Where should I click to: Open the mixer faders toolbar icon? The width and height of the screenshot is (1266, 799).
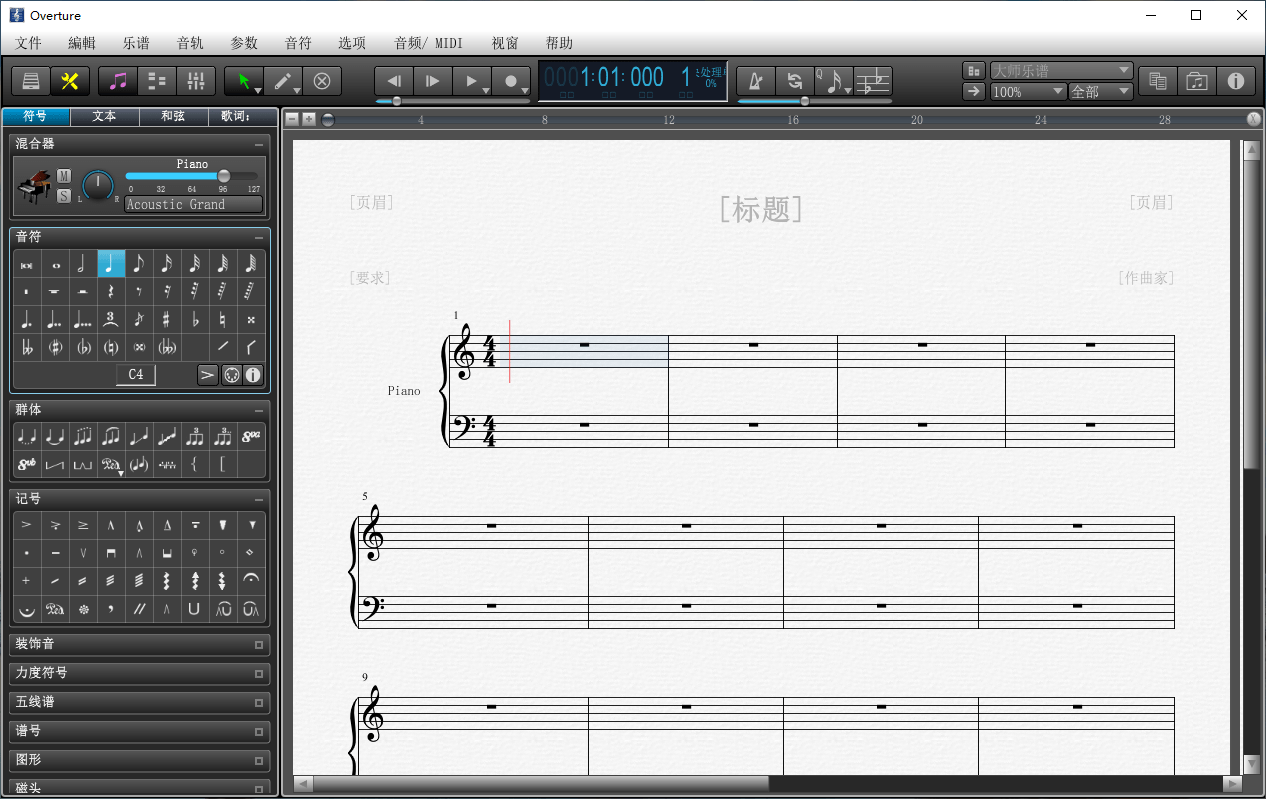pos(195,81)
